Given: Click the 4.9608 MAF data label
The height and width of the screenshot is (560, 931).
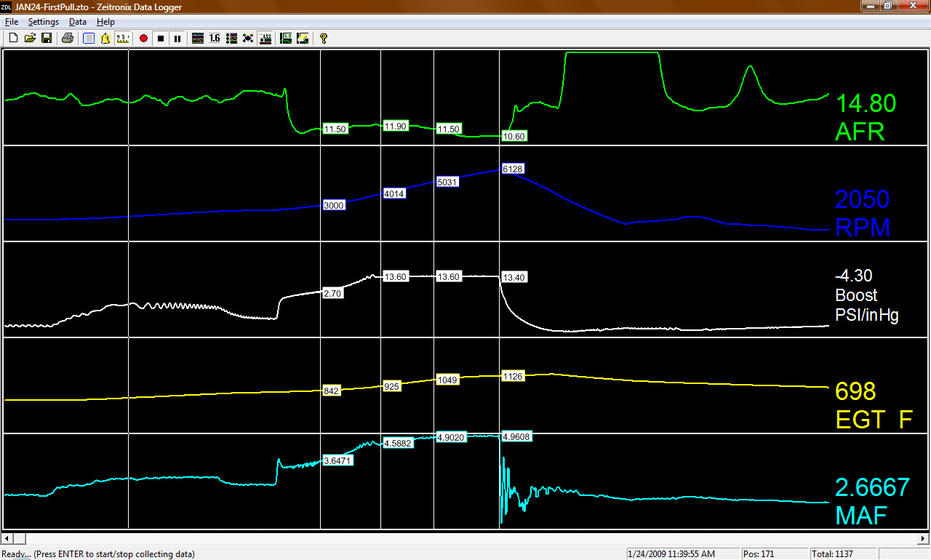Looking at the screenshot, I should click(x=517, y=436).
